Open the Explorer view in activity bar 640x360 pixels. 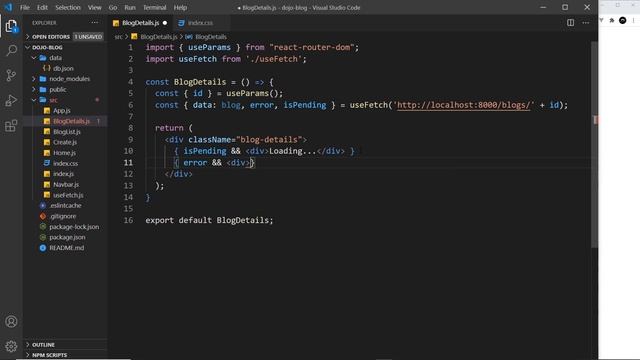pos(11,27)
